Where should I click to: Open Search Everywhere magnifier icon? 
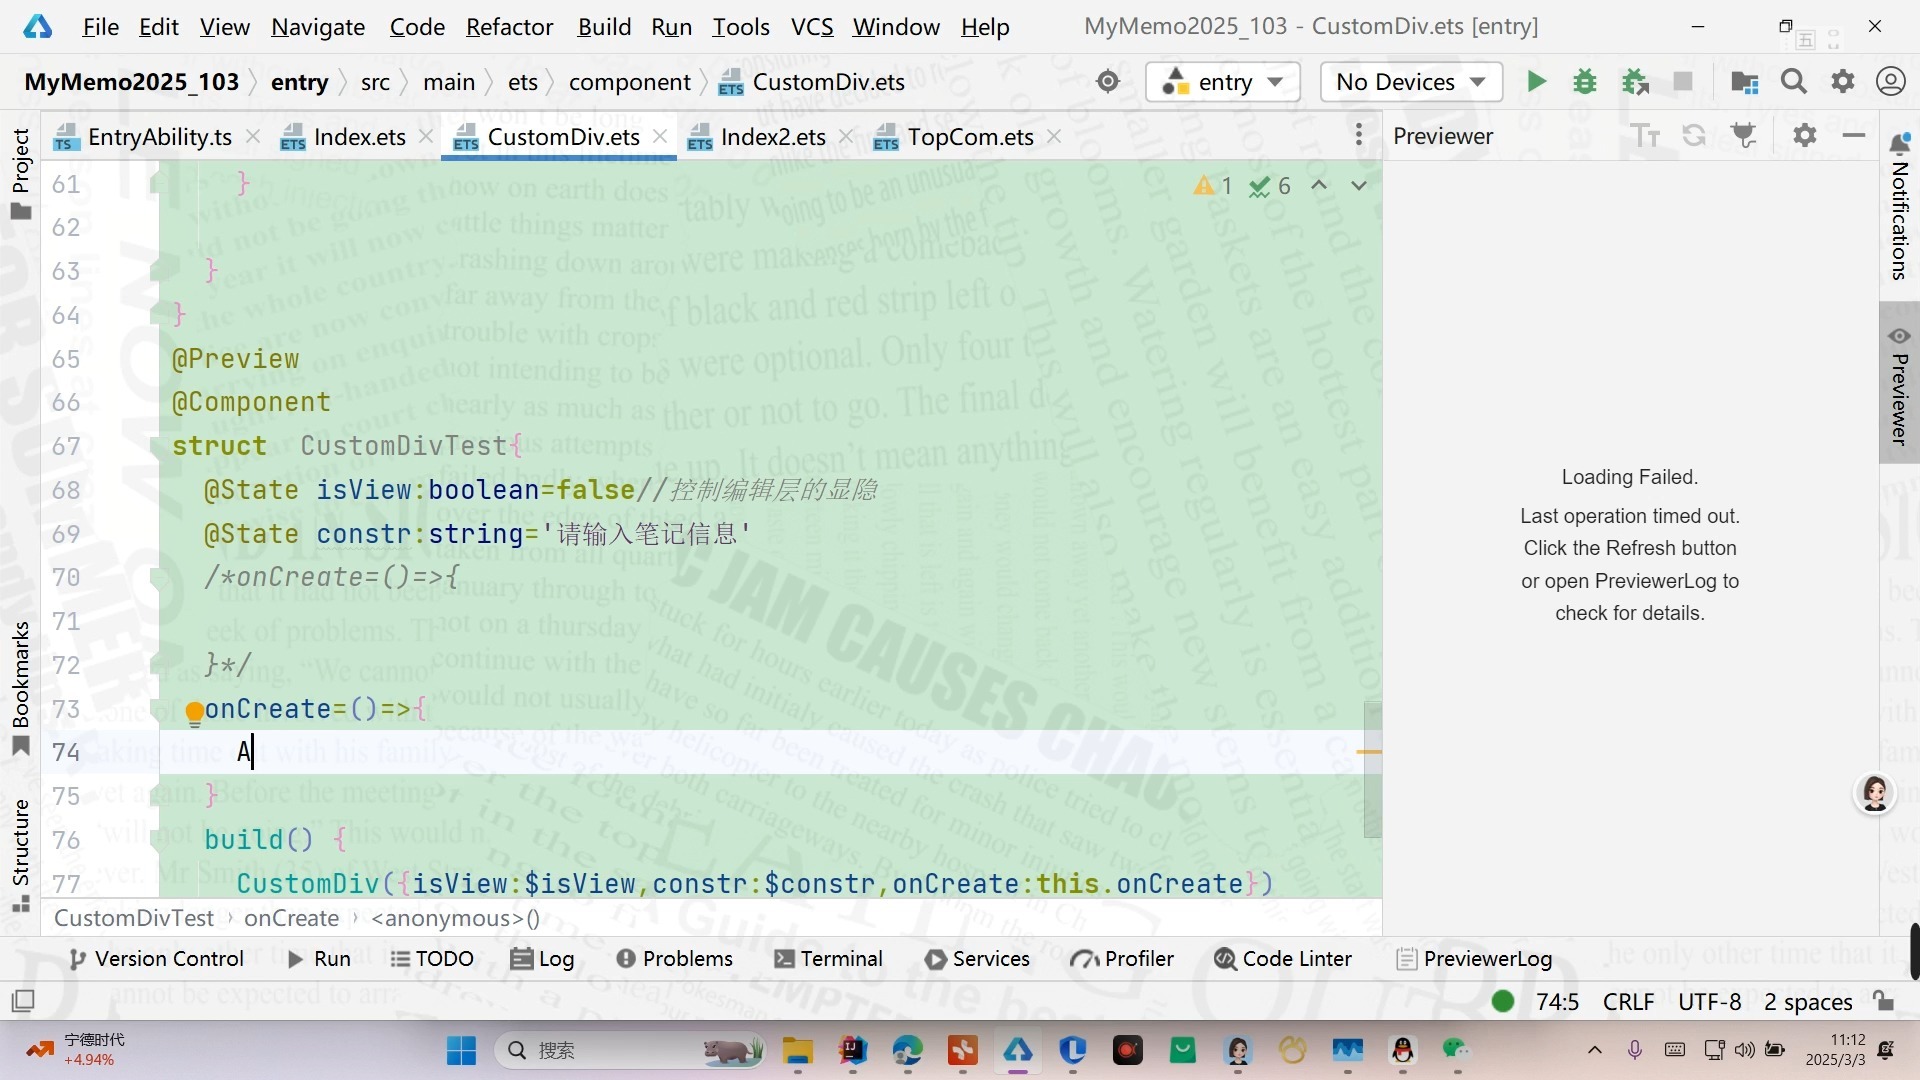pyautogui.click(x=1793, y=82)
